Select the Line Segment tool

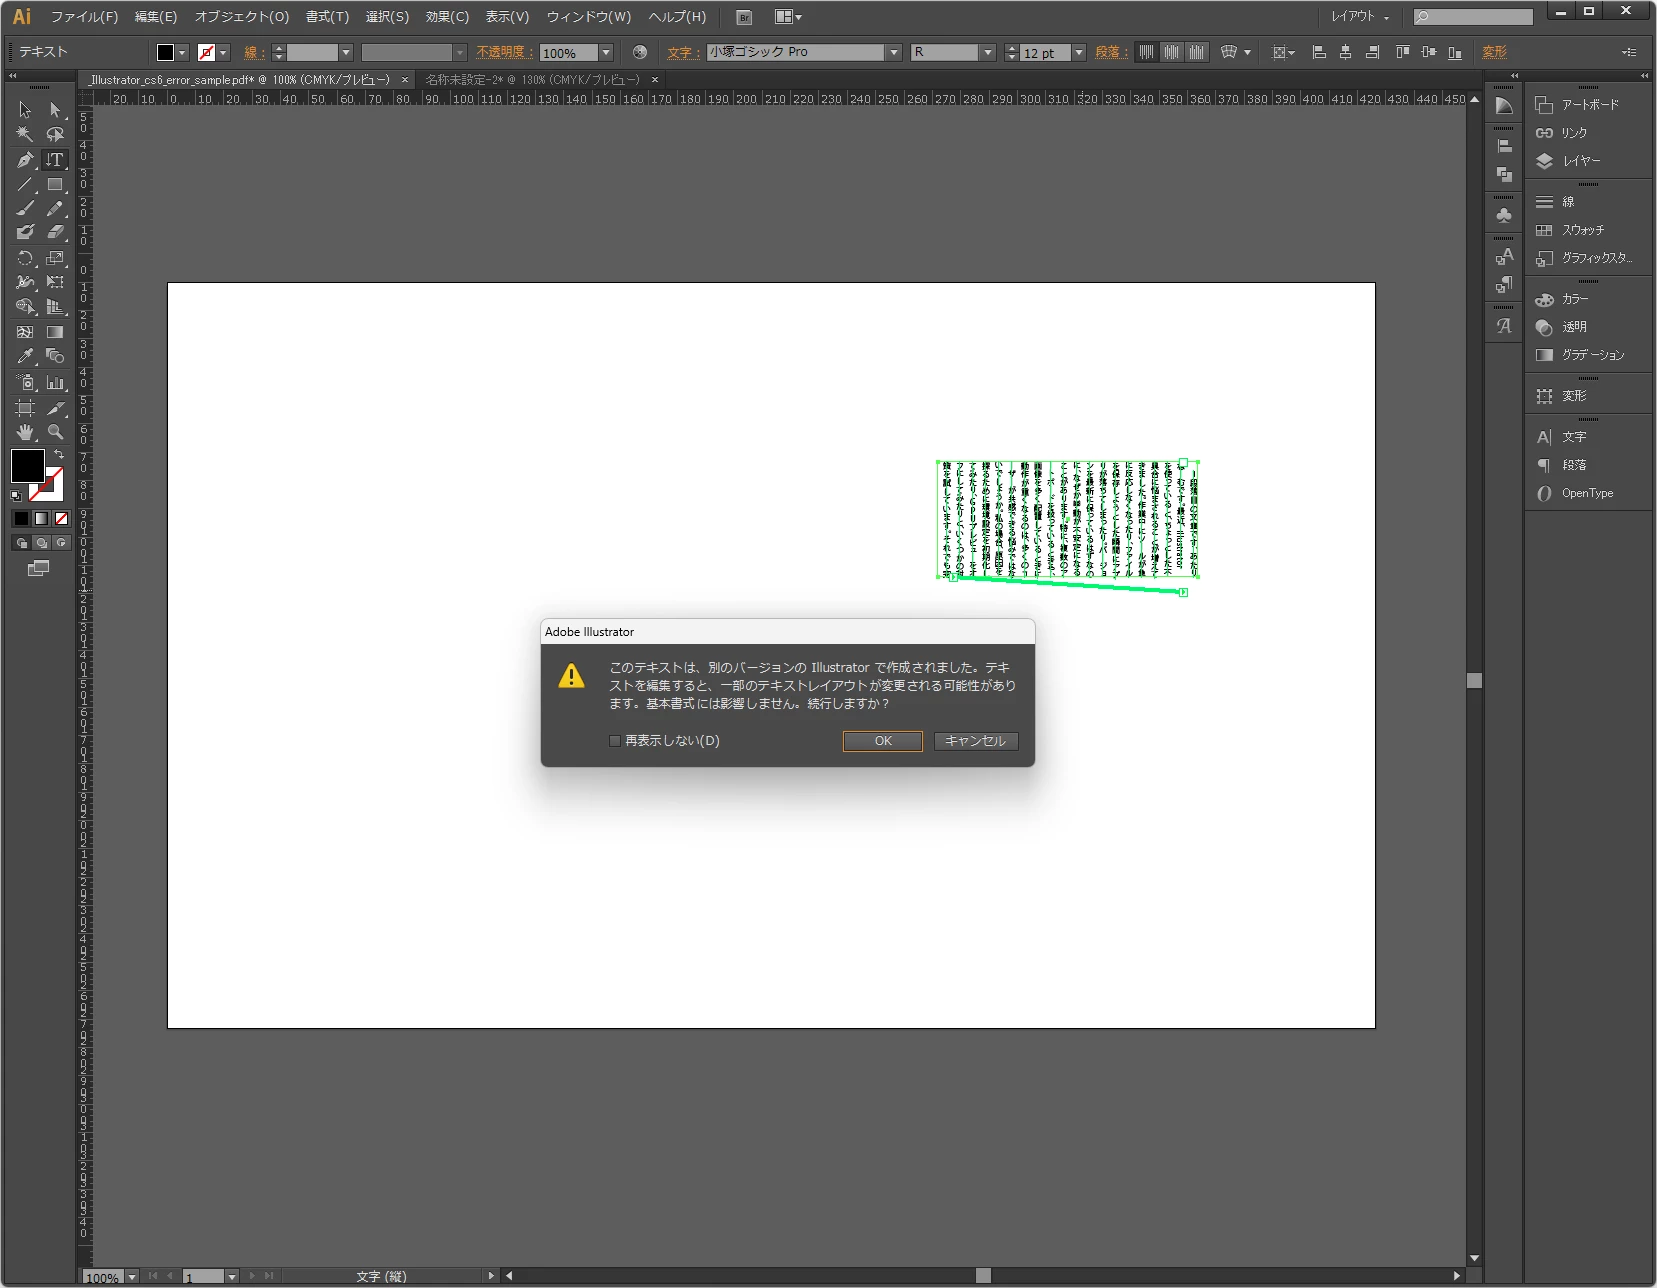[25, 185]
